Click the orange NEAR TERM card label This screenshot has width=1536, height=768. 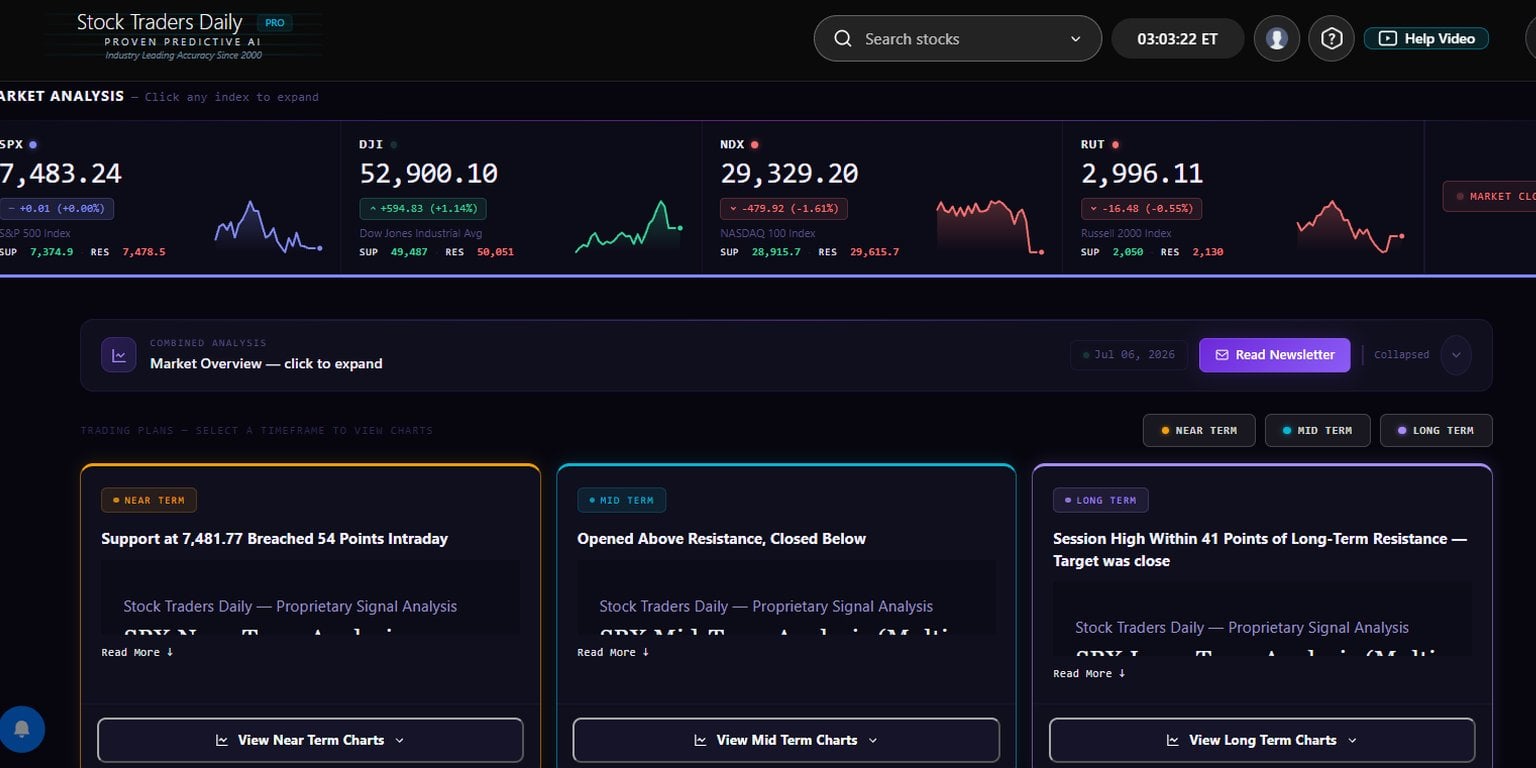149,500
